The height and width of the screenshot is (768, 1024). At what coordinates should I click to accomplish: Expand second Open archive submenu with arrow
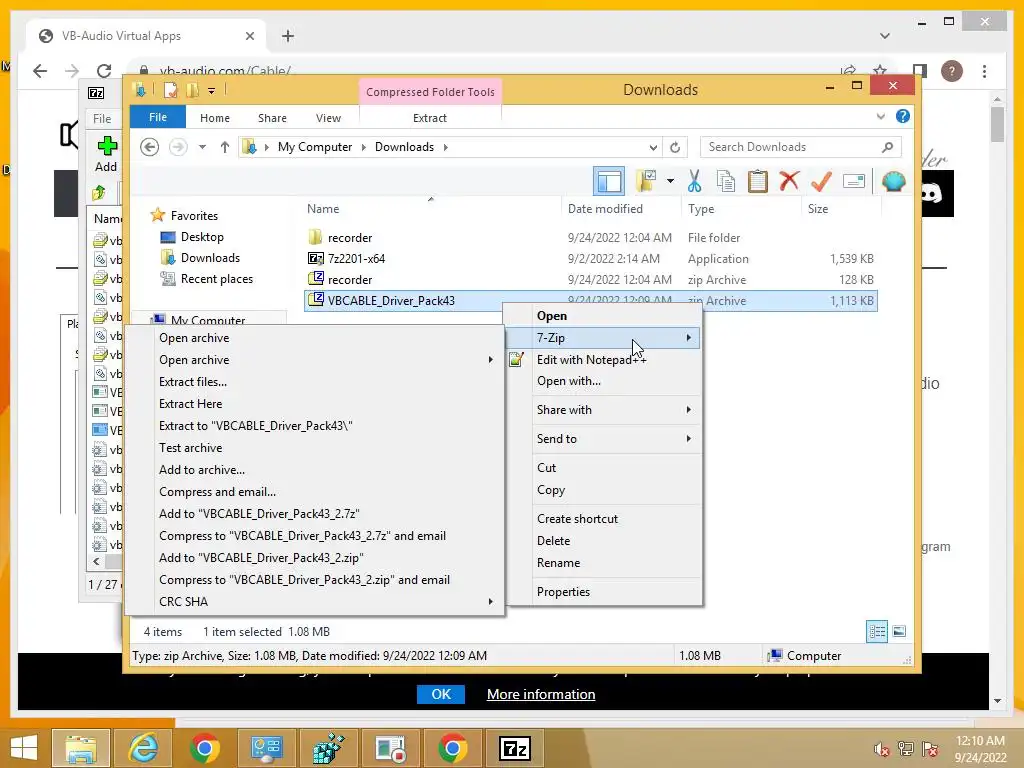tap(490, 360)
